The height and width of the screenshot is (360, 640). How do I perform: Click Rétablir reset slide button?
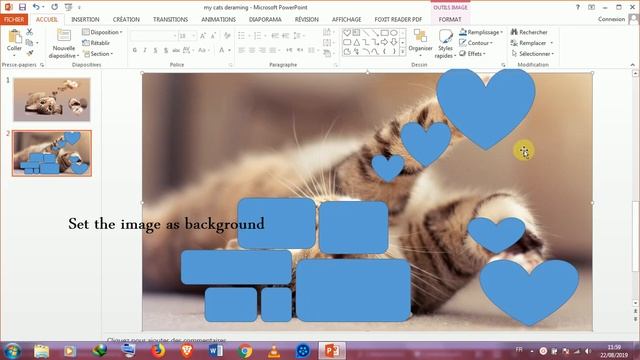tap(96, 42)
